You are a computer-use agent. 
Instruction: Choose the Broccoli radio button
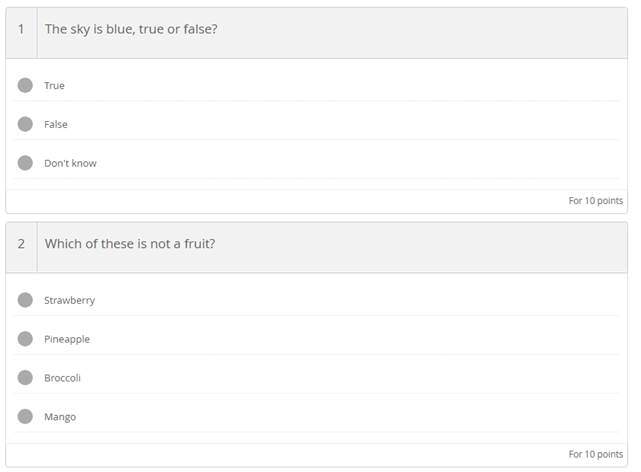[25, 378]
